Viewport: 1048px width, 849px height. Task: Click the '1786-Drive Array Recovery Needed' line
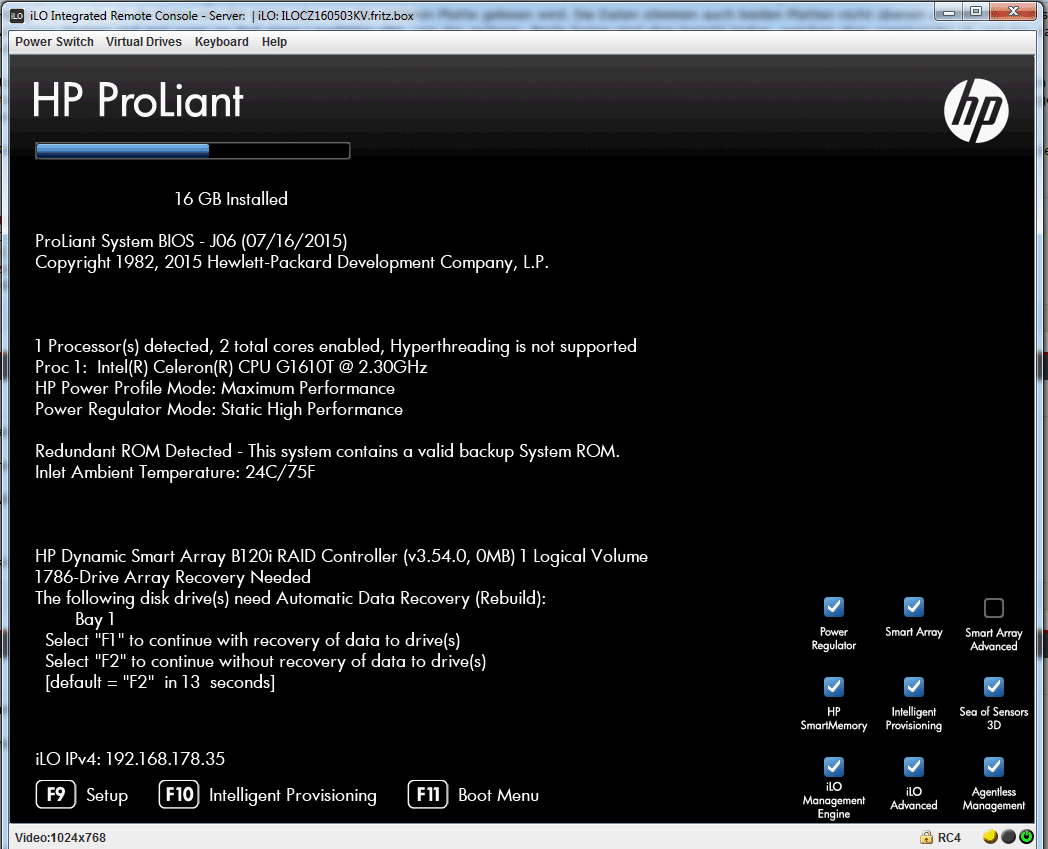click(172, 577)
